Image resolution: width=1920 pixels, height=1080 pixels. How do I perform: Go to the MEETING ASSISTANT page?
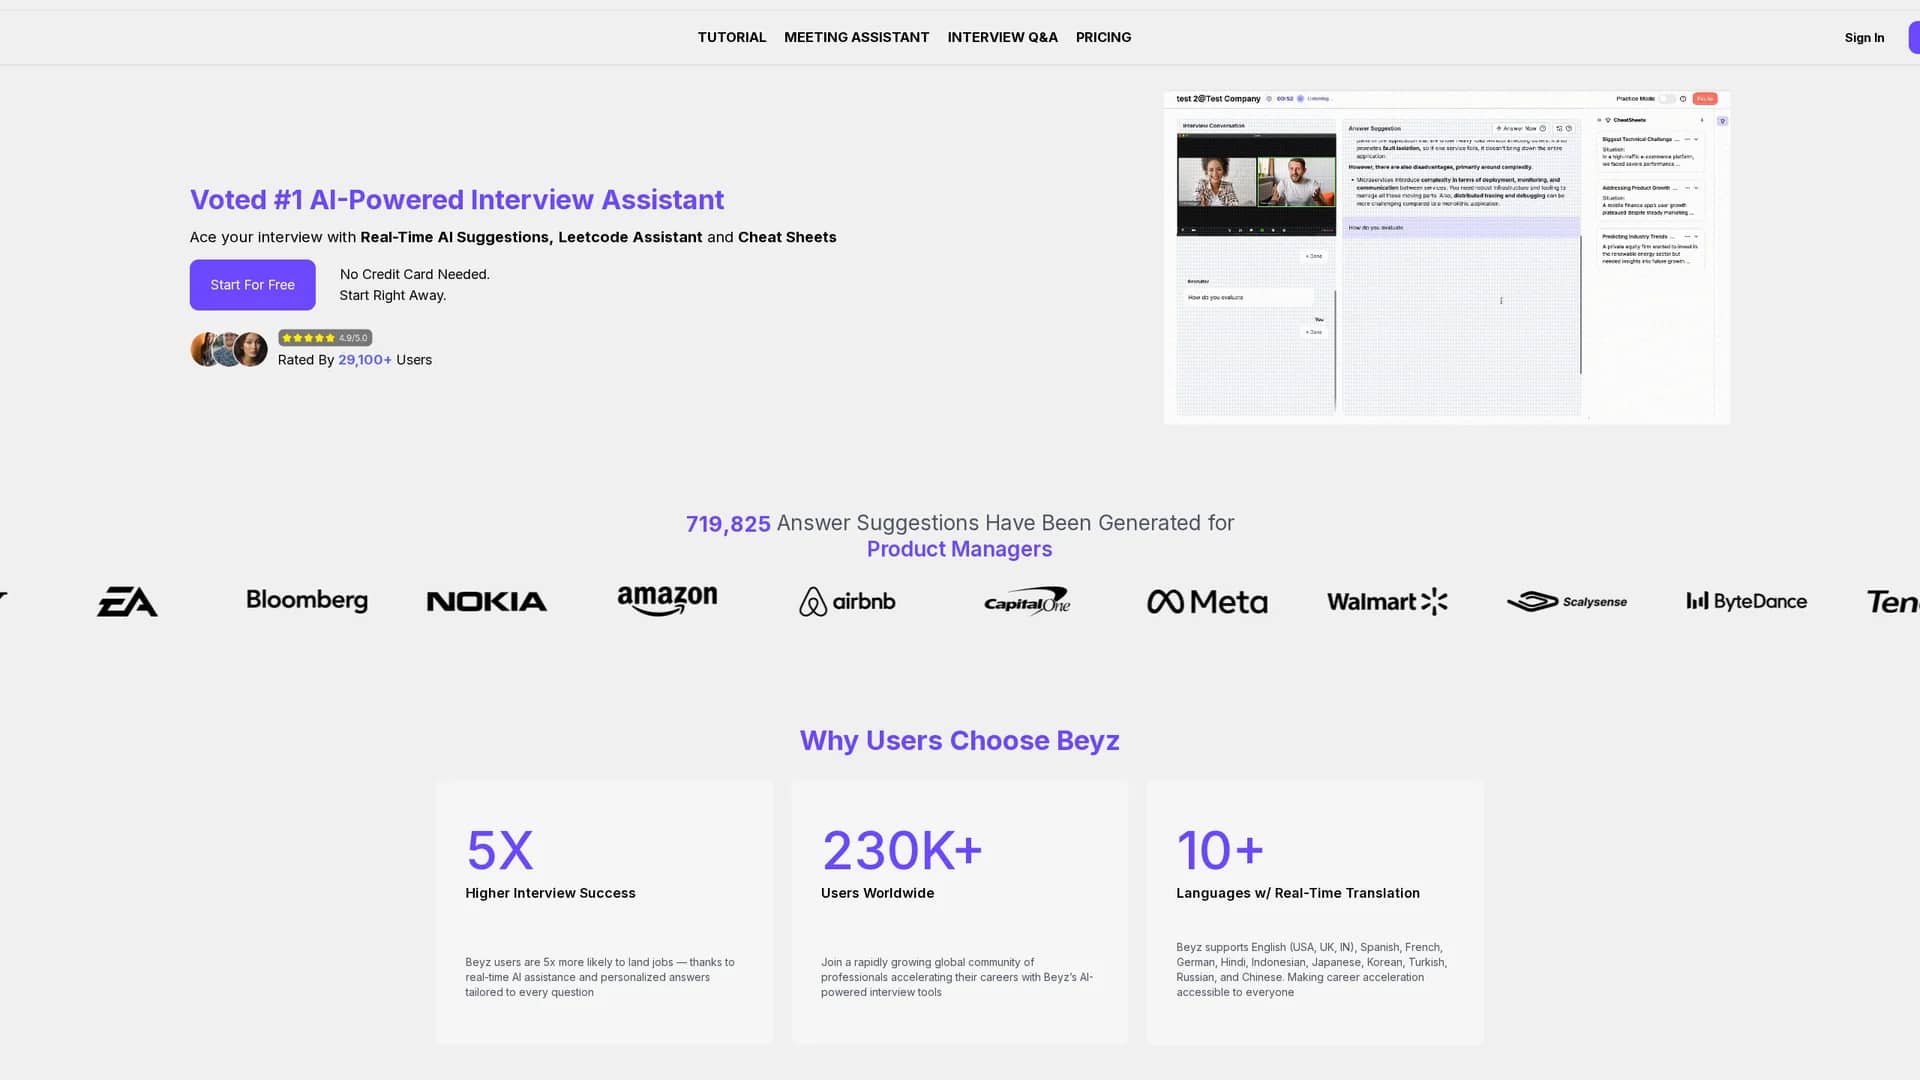[x=856, y=37]
